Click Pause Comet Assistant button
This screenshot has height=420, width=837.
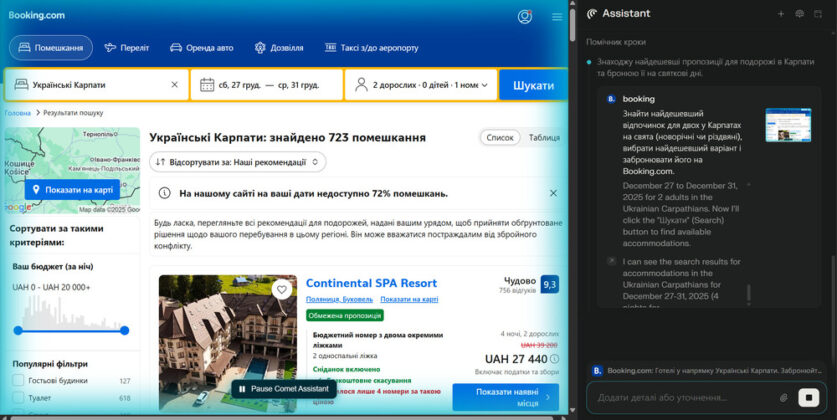coord(284,389)
